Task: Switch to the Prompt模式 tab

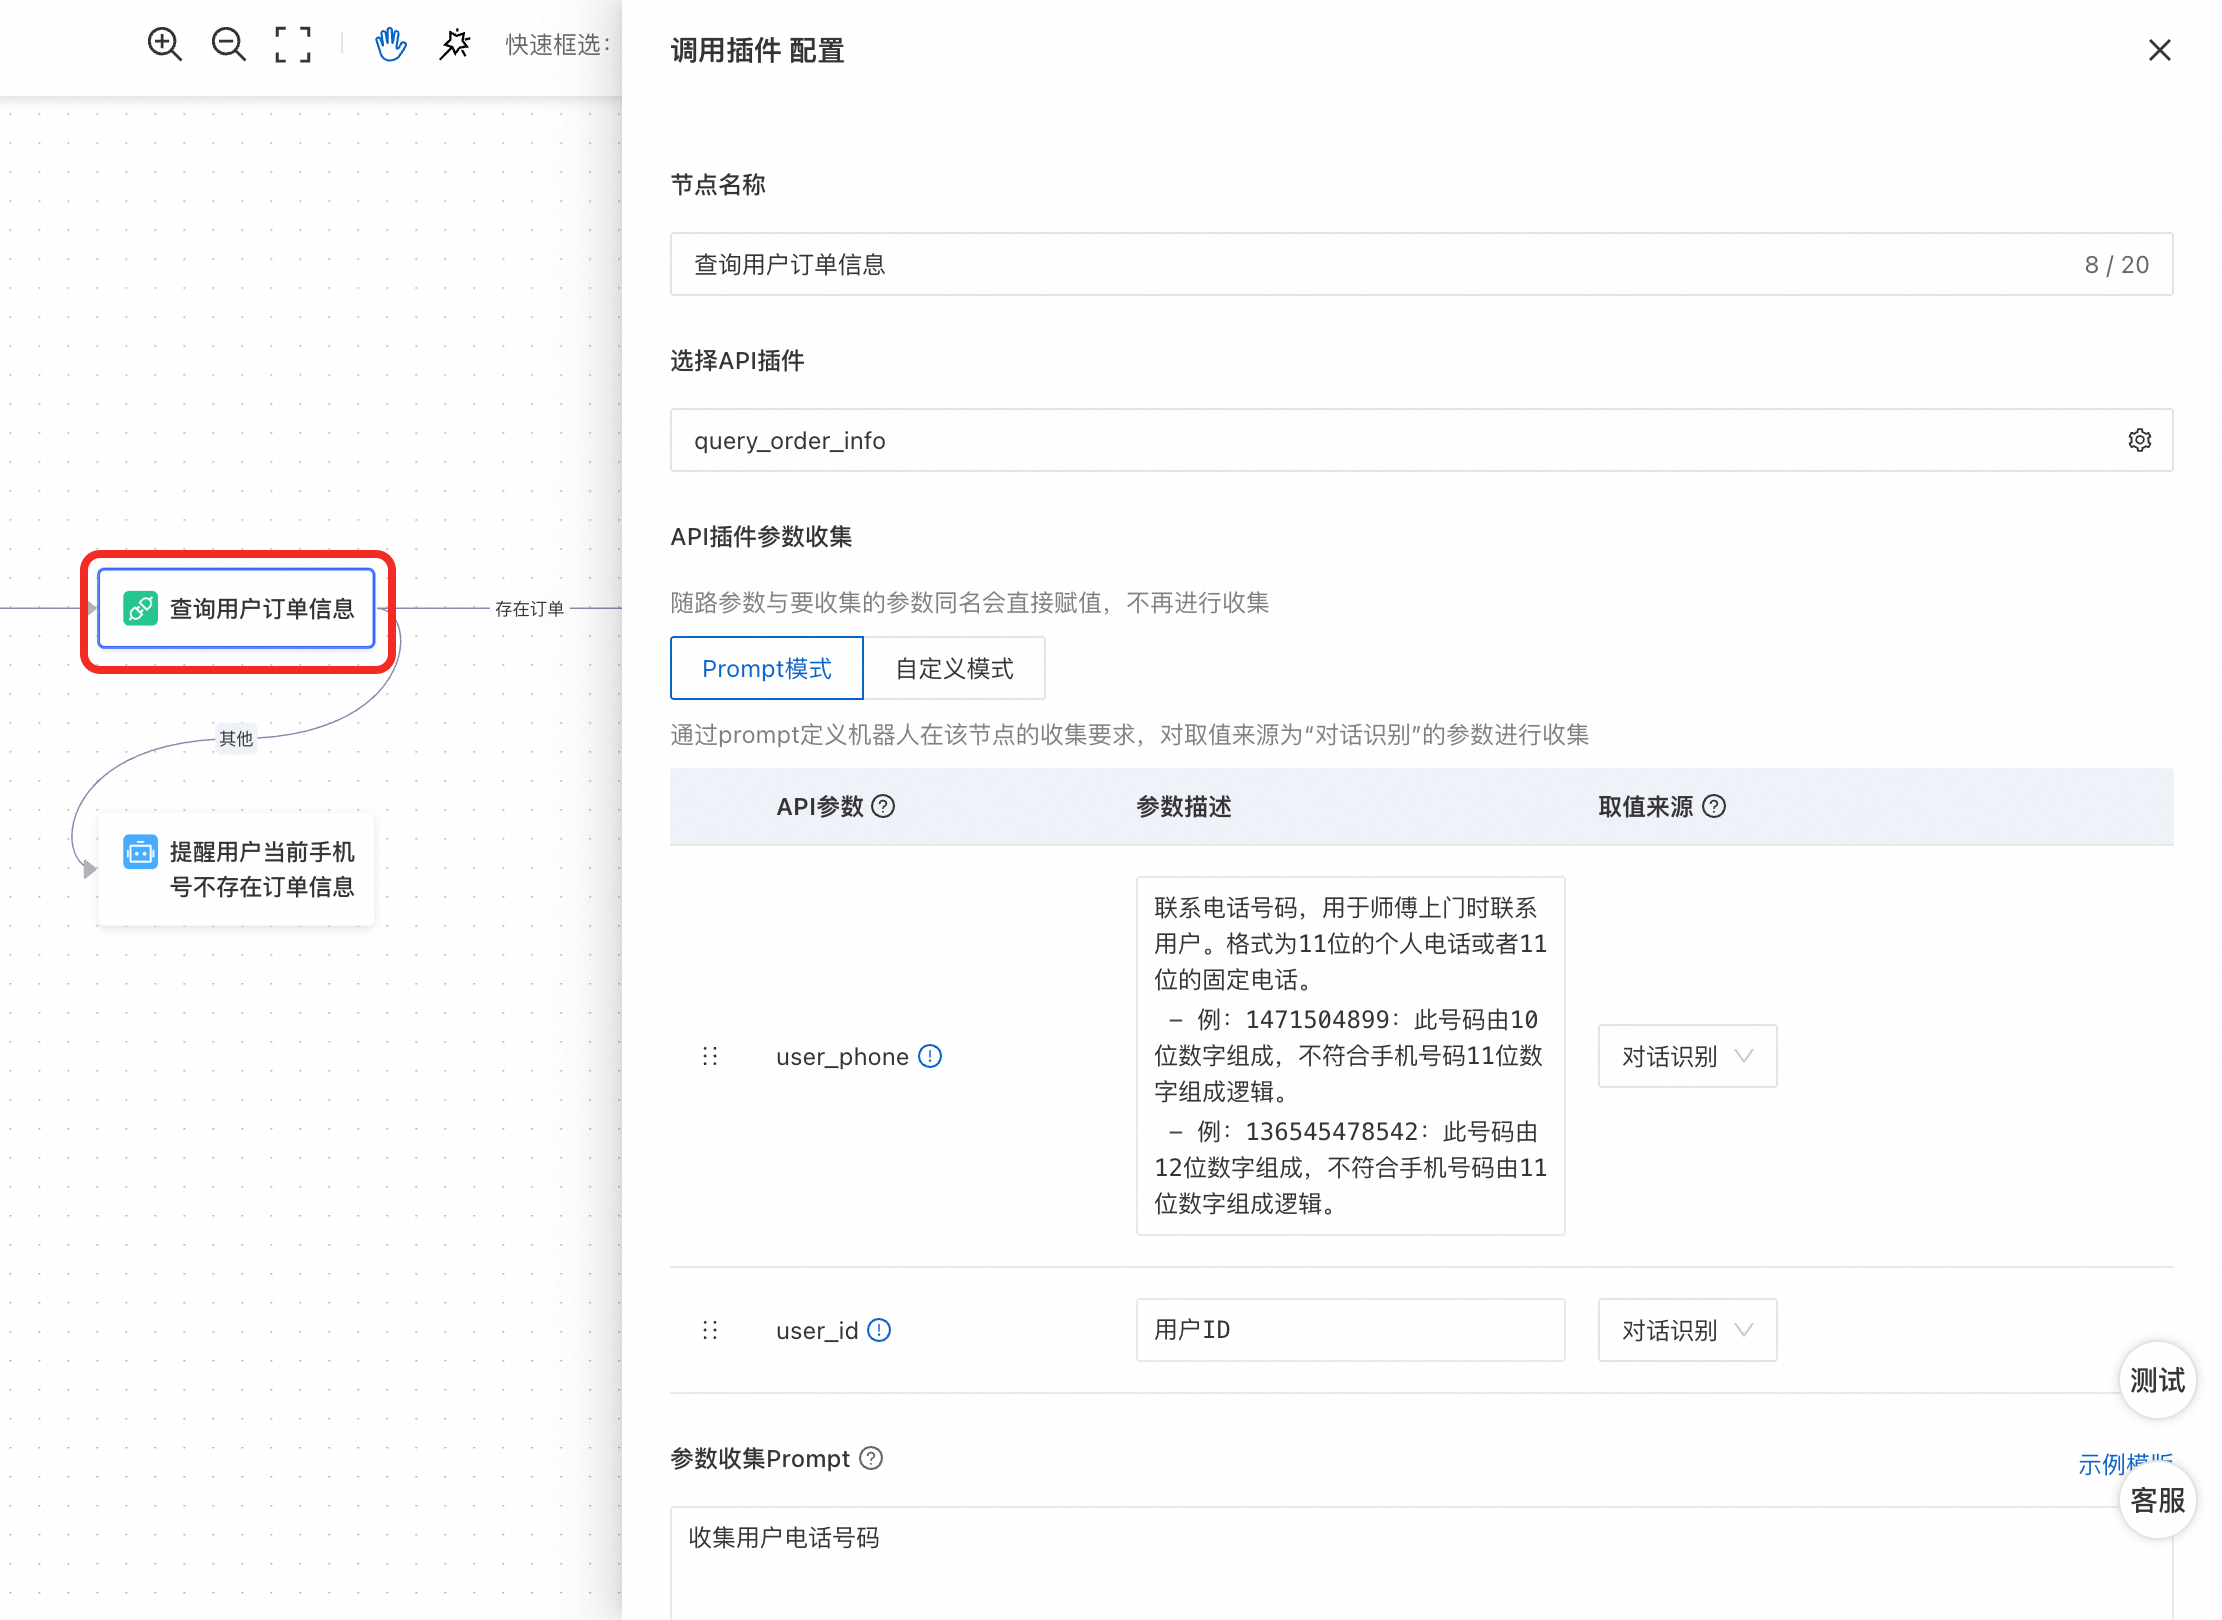Action: pyautogui.click(x=766, y=668)
